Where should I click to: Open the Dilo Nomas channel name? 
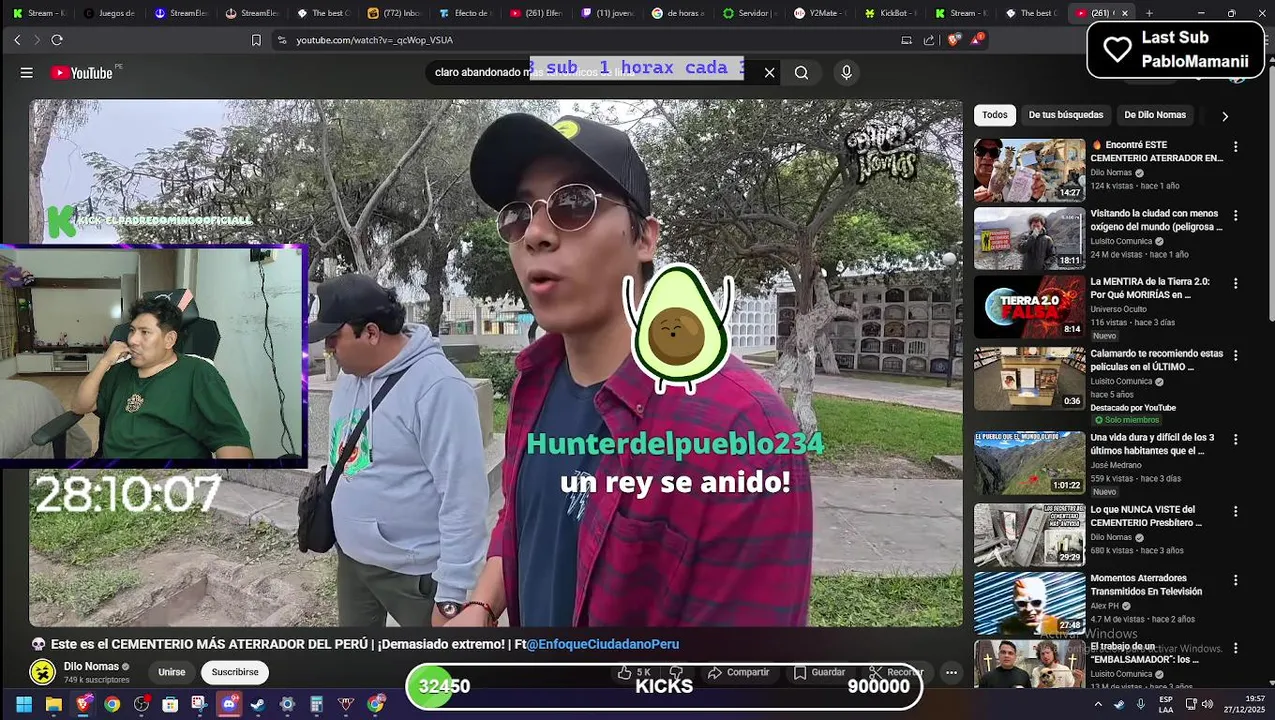(x=91, y=666)
